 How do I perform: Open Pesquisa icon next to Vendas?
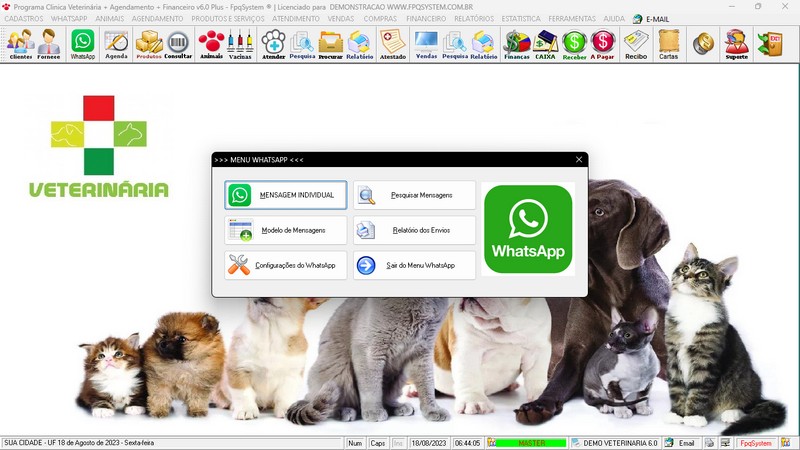[x=455, y=44]
